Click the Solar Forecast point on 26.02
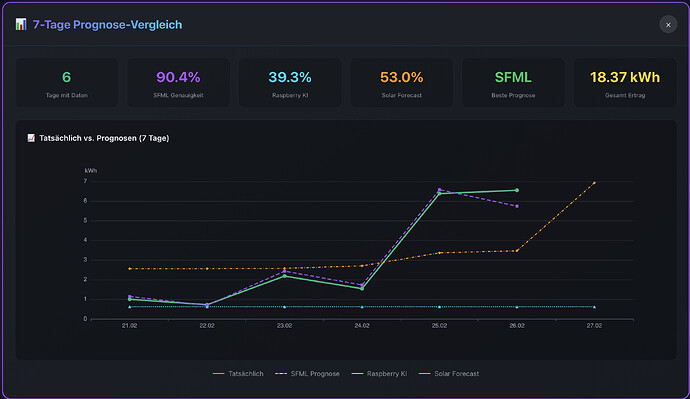Viewport: 690px width, 399px height. point(517,251)
